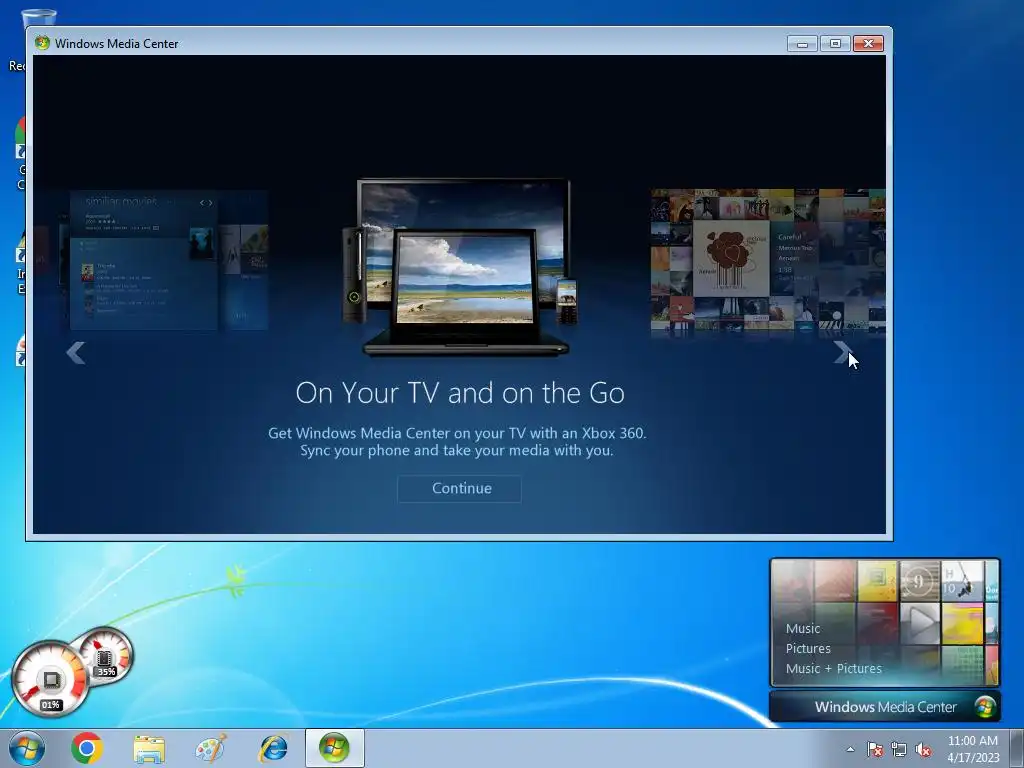Select Pictures in the Media Center gadget
Image resolution: width=1024 pixels, height=768 pixels.
(x=808, y=648)
